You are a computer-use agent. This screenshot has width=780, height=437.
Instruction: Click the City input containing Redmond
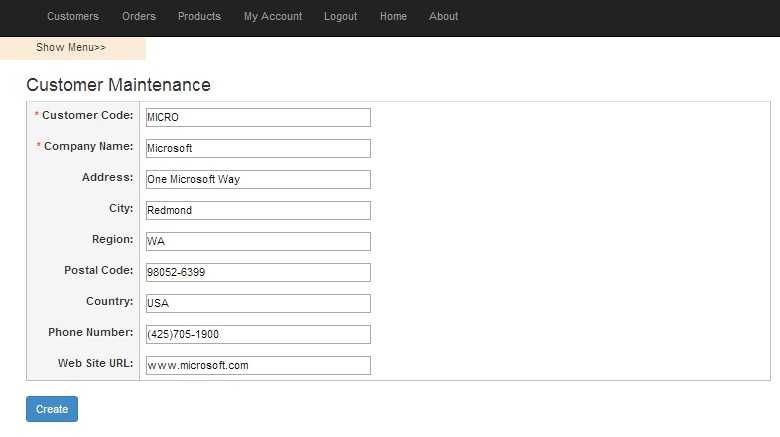click(x=258, y=211)
